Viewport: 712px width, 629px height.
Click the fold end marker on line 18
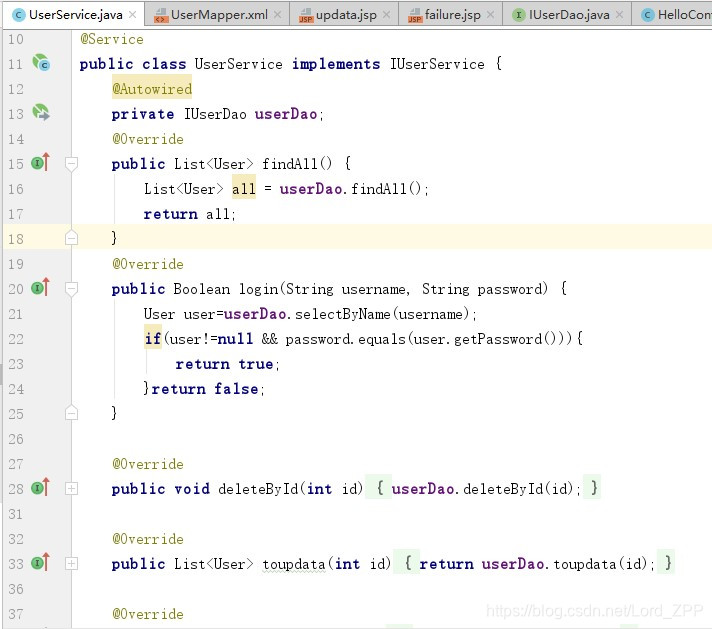pyautogui.click(x=71, y=238)
